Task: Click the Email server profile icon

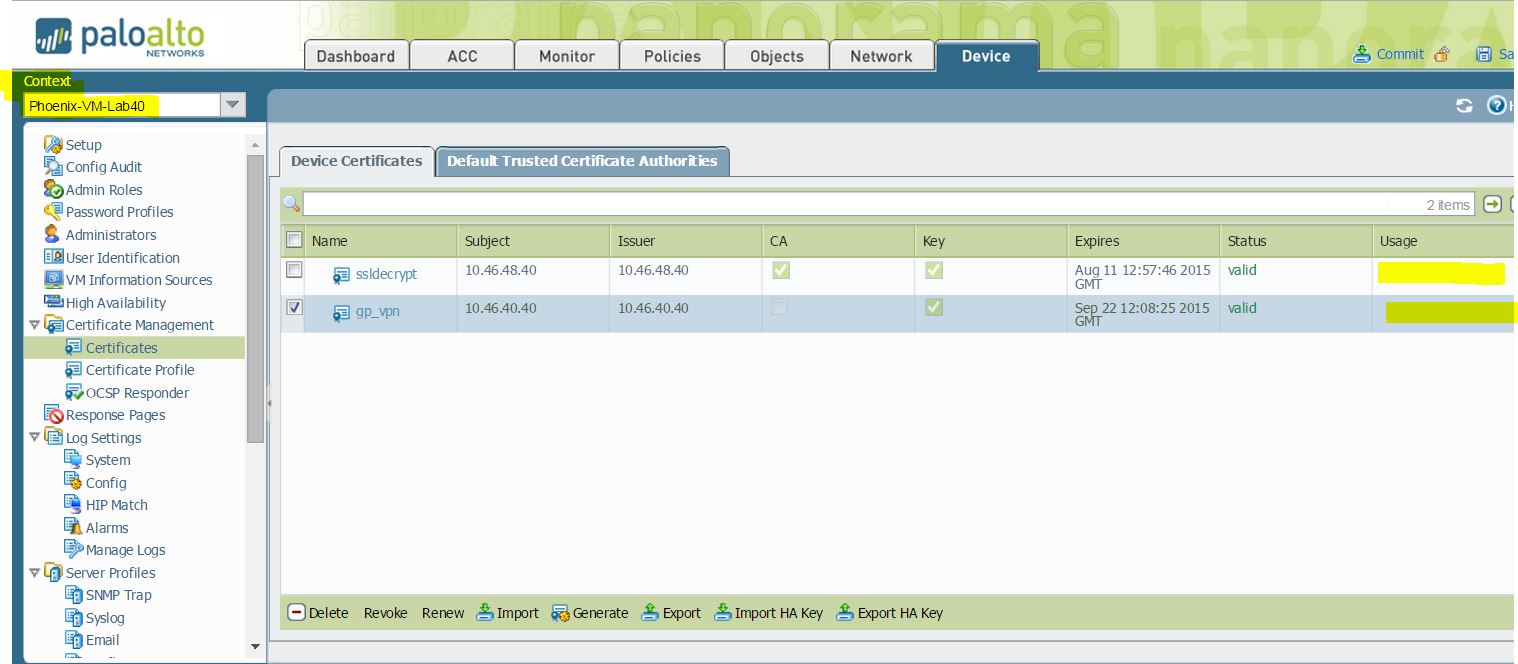Action: click(73, 640)
